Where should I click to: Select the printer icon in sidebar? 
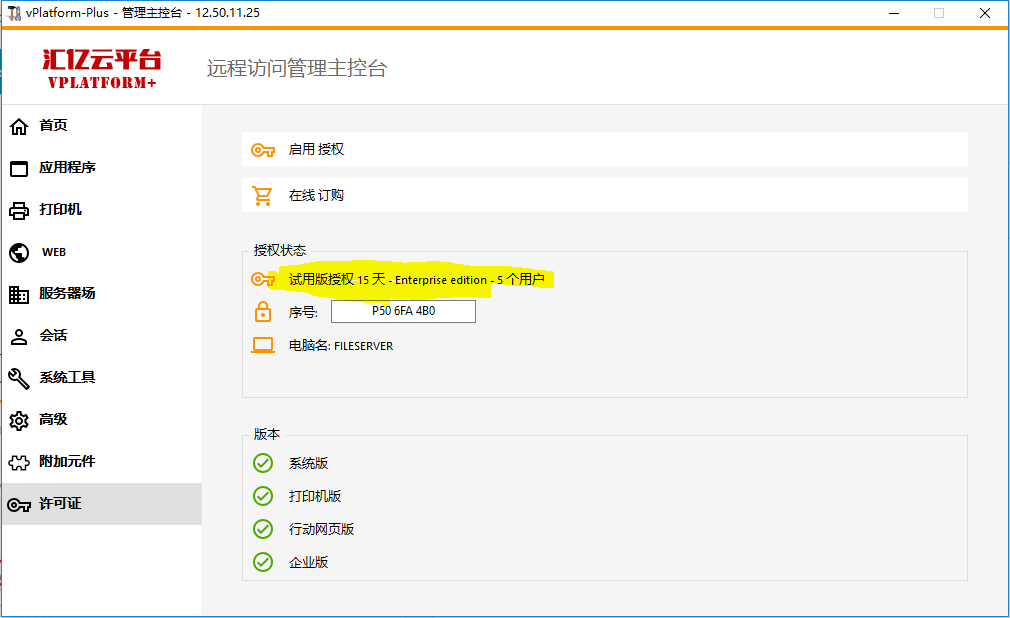tap(18, 210)
